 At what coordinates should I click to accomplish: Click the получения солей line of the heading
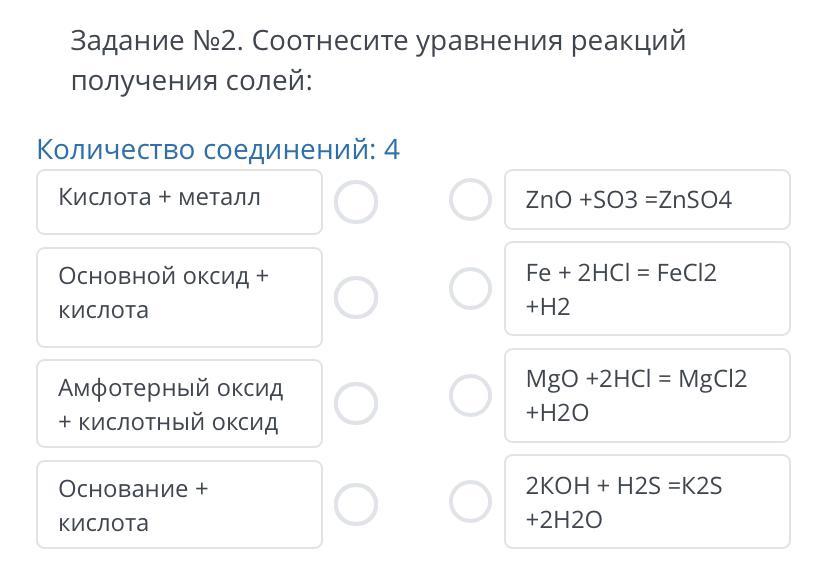click(192, 81)
